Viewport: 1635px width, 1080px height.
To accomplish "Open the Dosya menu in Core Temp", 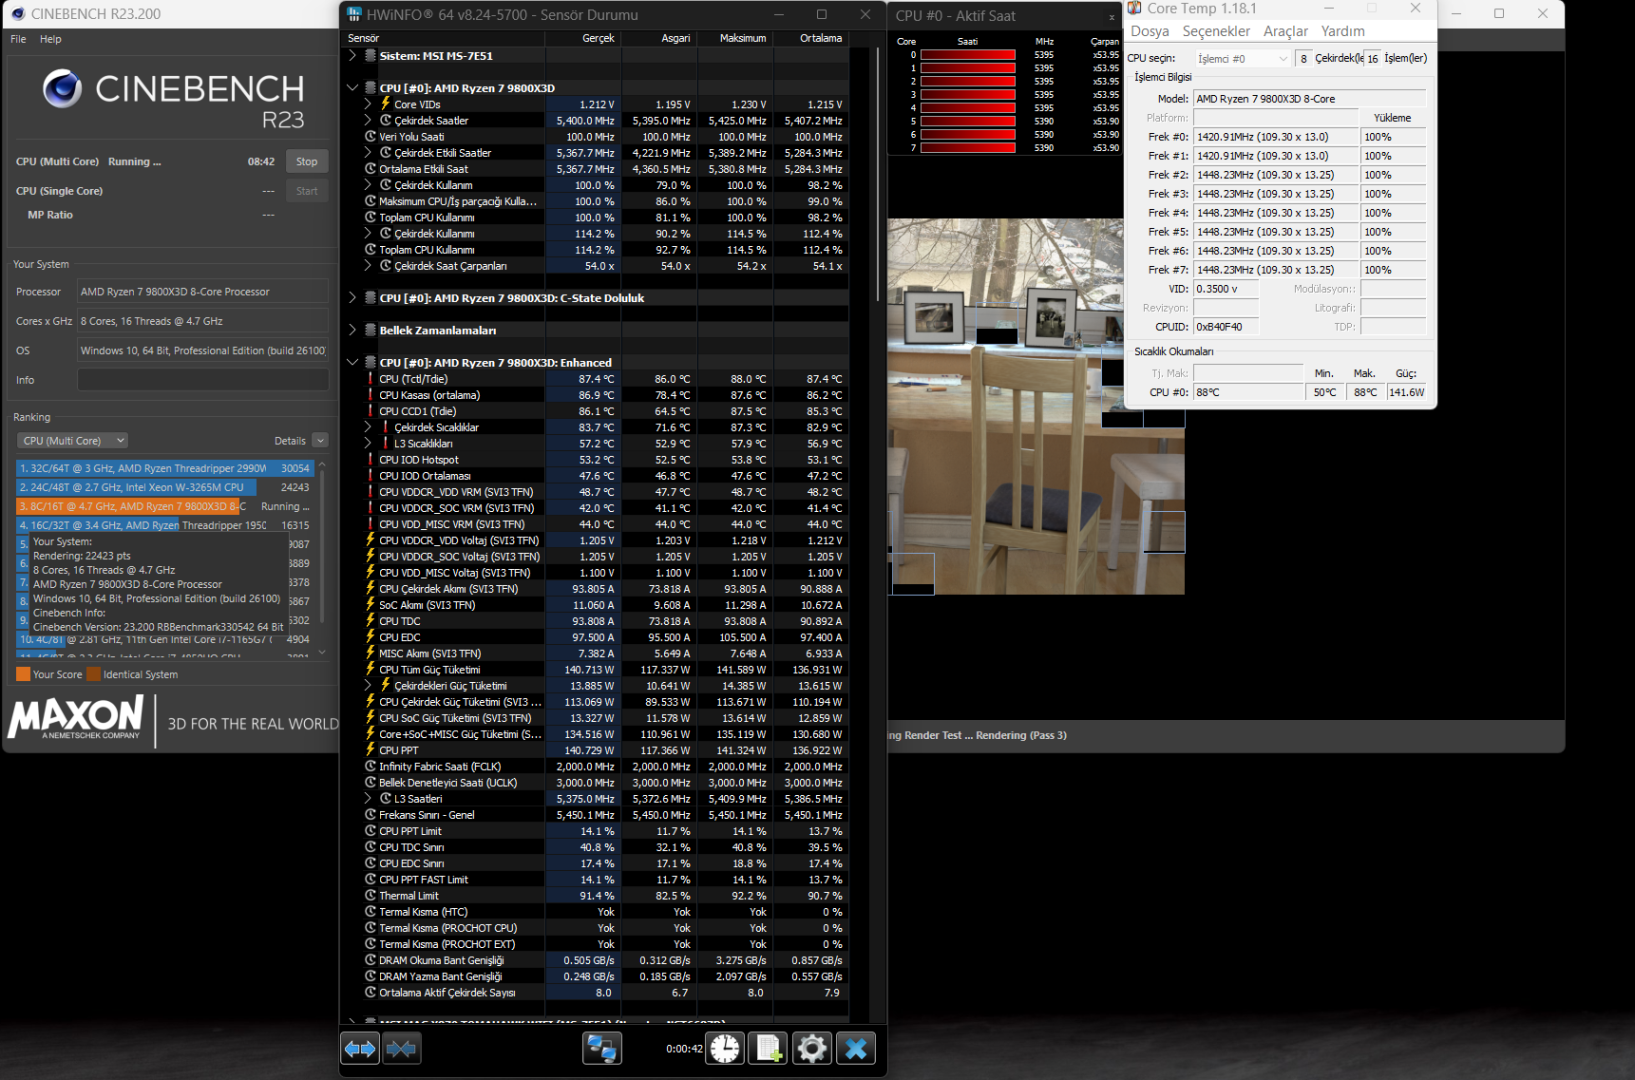I will pos(1150,31).
